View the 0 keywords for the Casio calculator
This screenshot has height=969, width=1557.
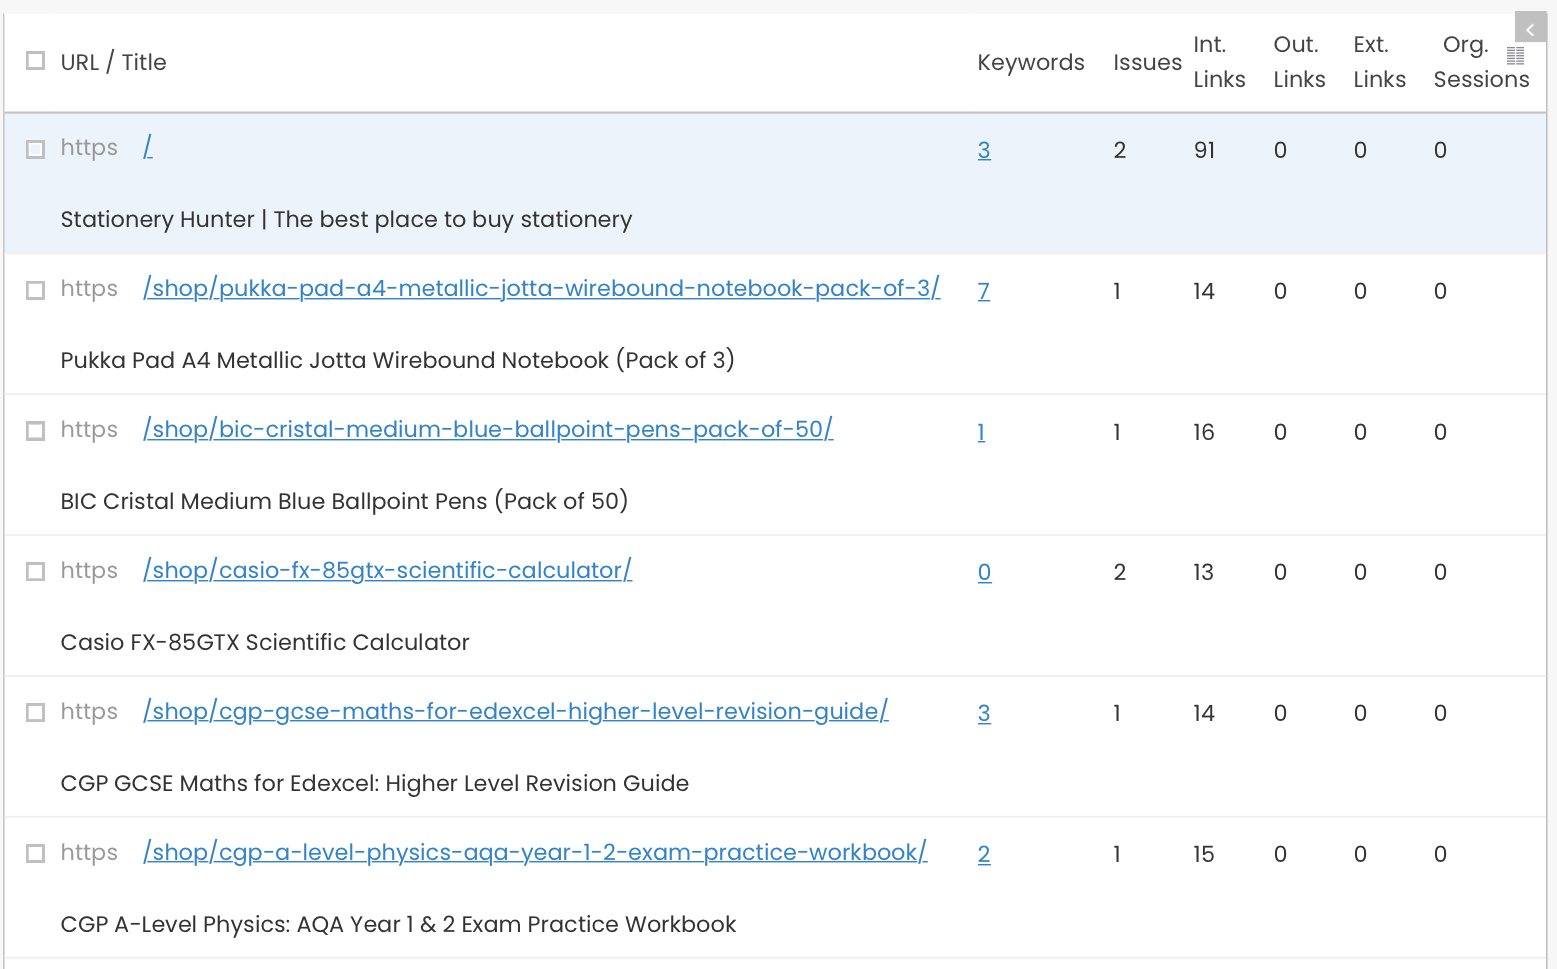(985, 572)
